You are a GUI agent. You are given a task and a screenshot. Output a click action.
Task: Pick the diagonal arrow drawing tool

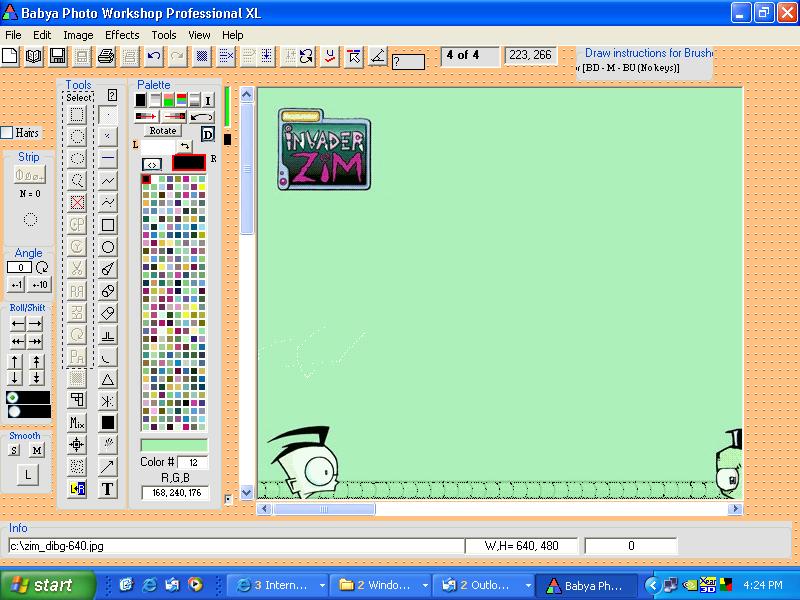tap(108, 466)
